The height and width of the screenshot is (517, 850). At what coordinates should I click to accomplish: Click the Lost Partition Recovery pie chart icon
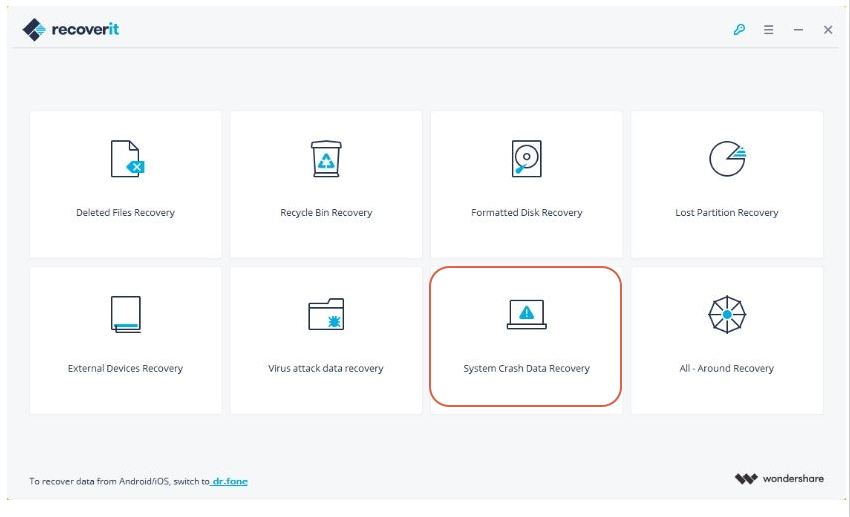tap(727, 159)
